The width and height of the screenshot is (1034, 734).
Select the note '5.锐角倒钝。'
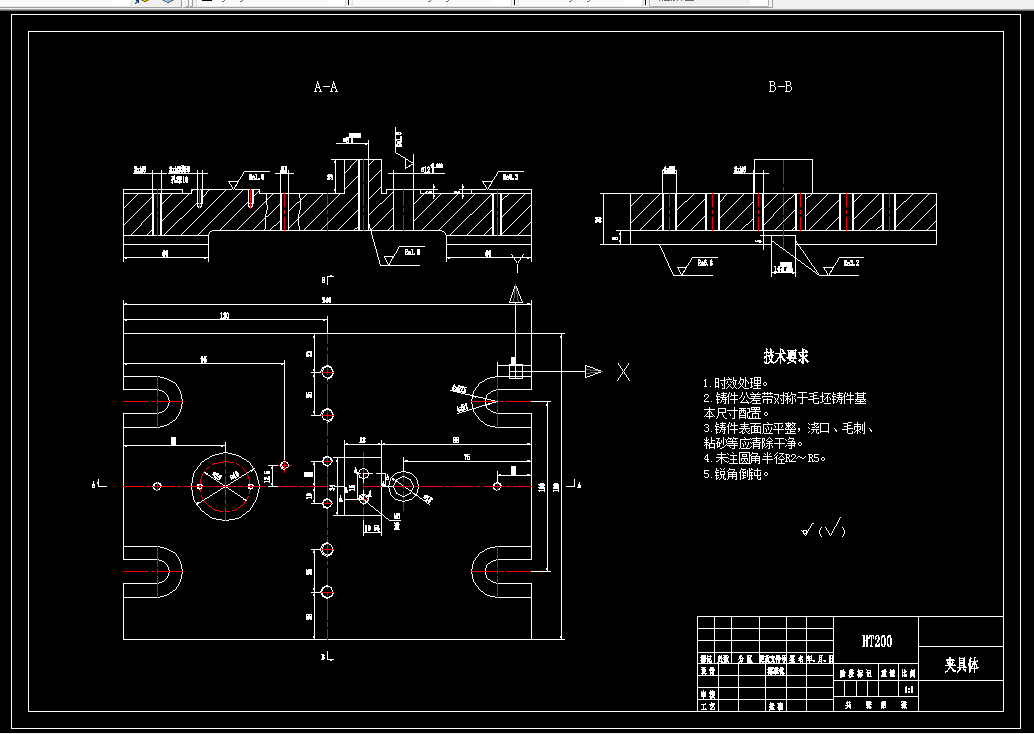[x=736, y=474]
